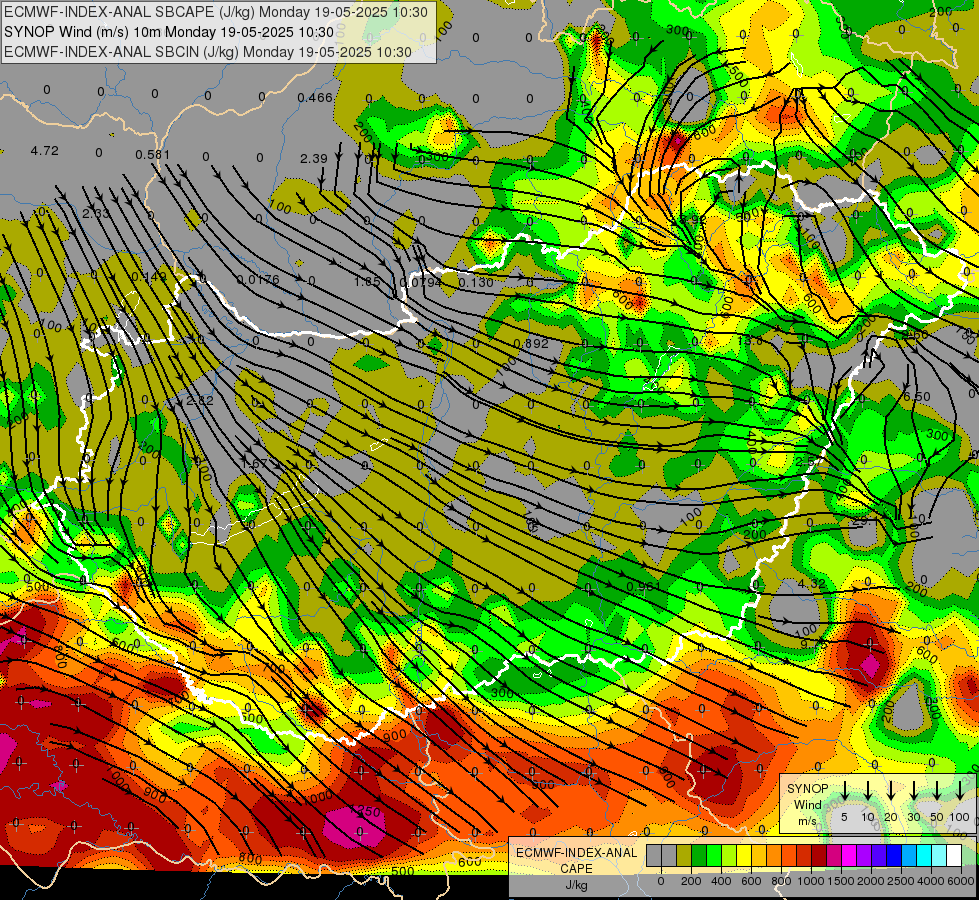979x900 pixels.
Task: Select the SYNOP Wind 10m title line
Action: 169,32
